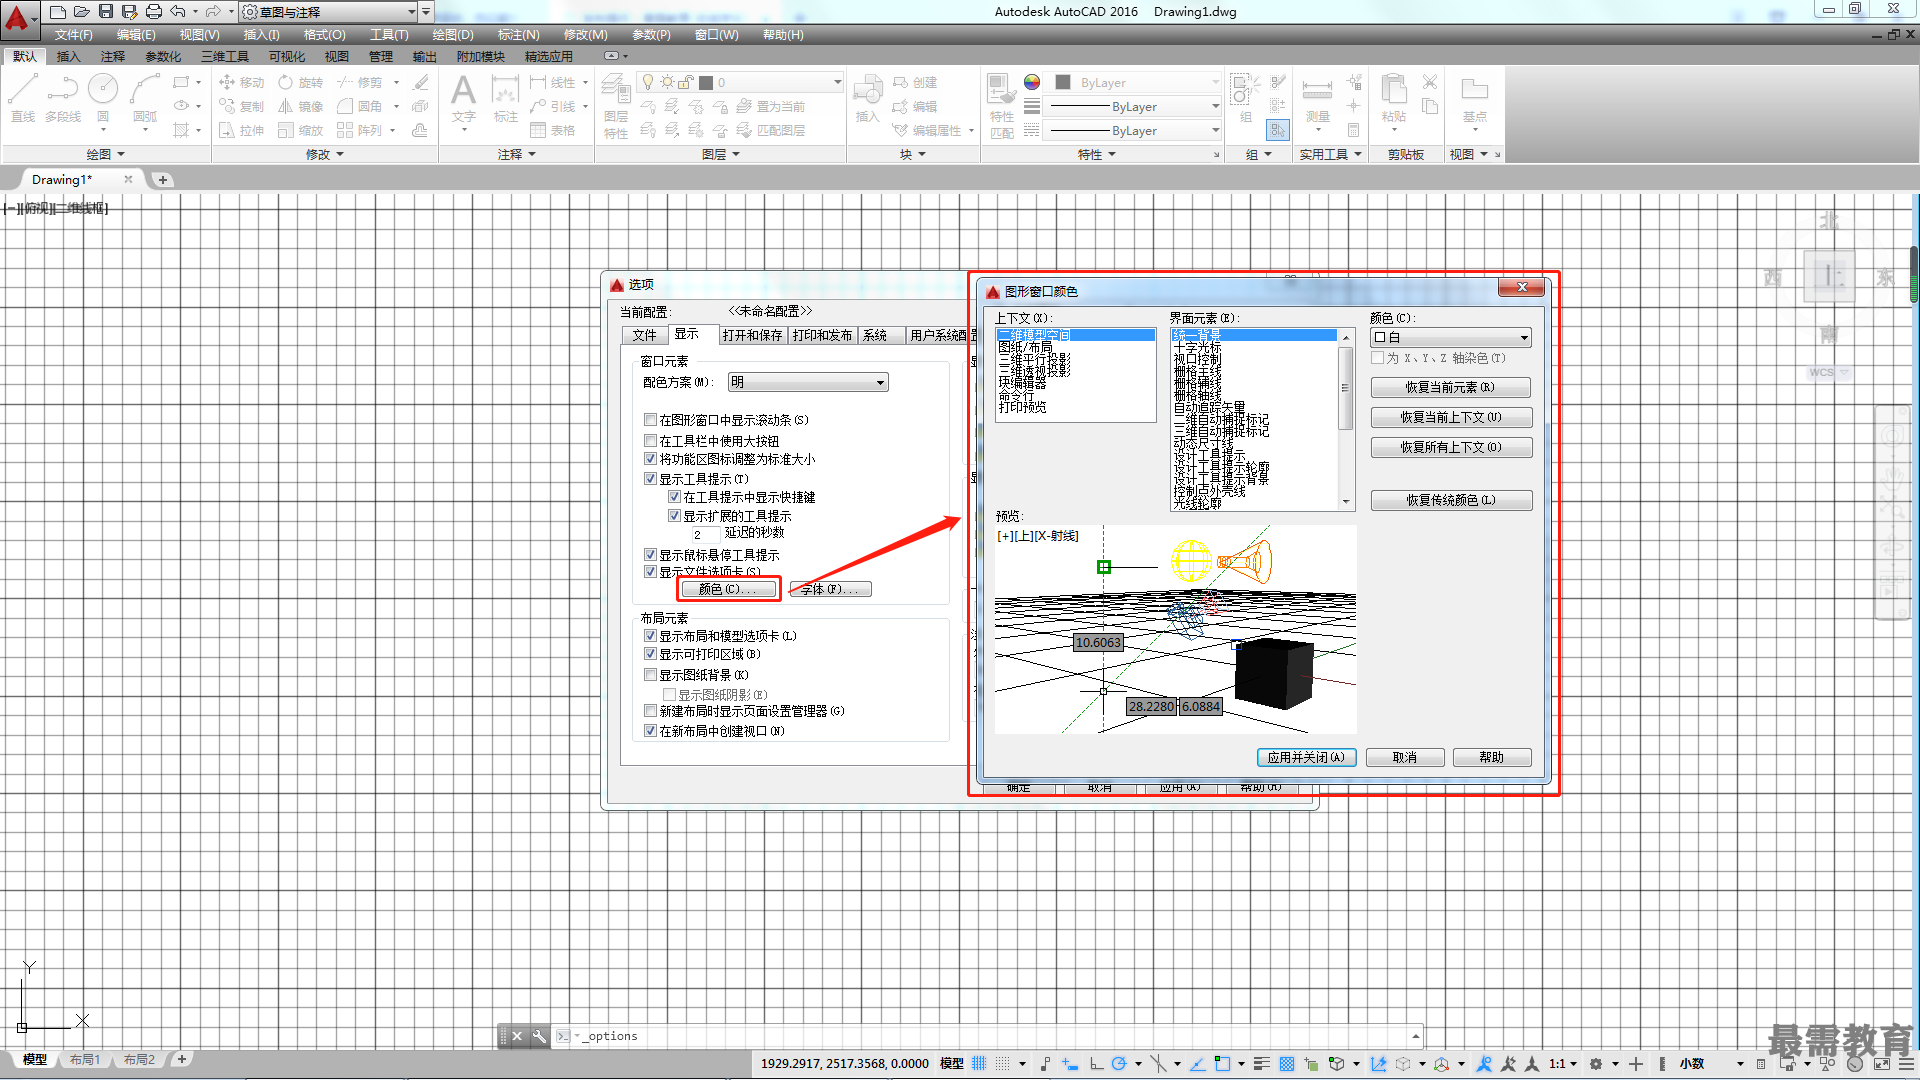The image size is (1920, 1080).
Task: Click 应用并关闭(A) button
Action: pos(1306,757)
